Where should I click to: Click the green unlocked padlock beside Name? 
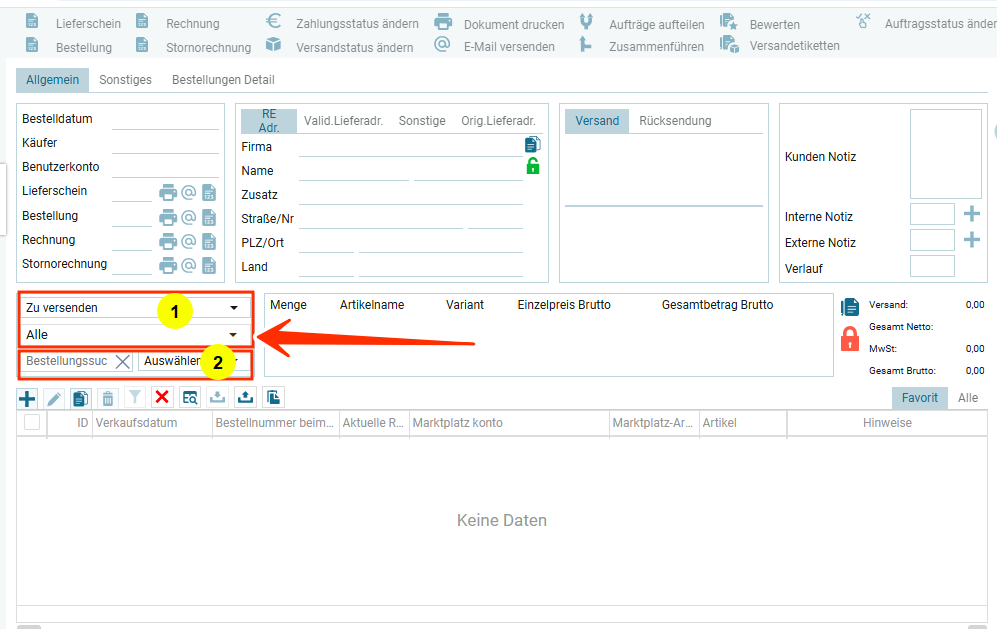point(532,167)
